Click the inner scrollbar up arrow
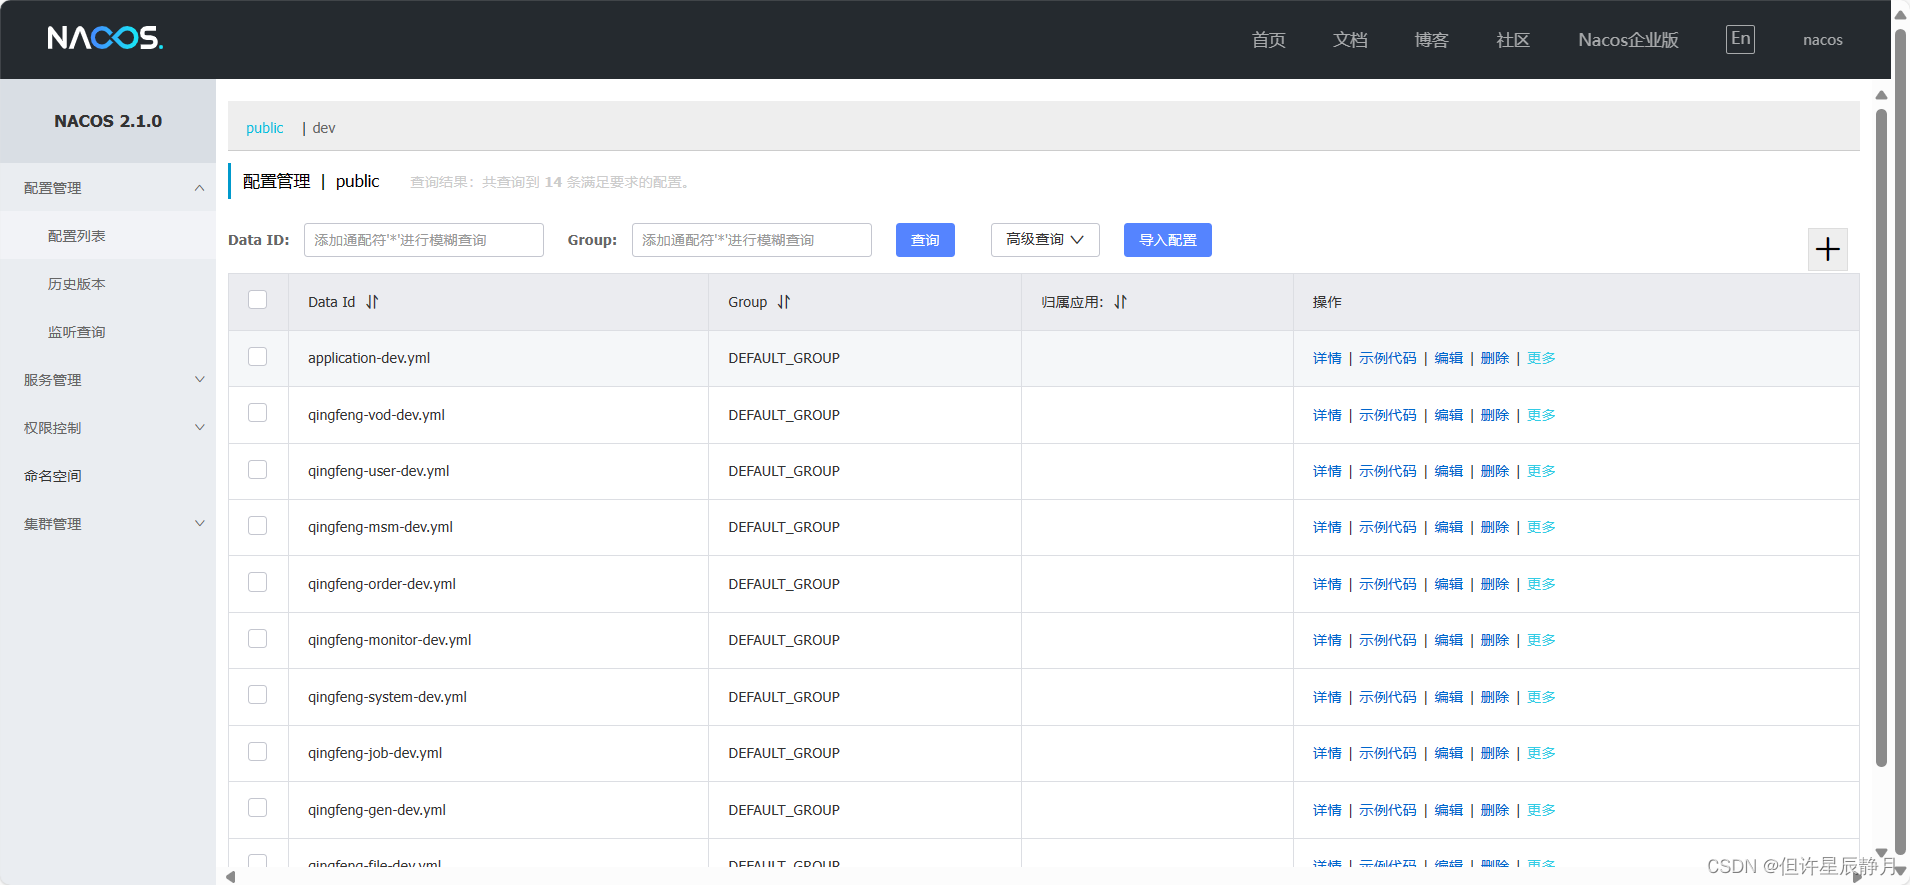 coord(1881,95)
